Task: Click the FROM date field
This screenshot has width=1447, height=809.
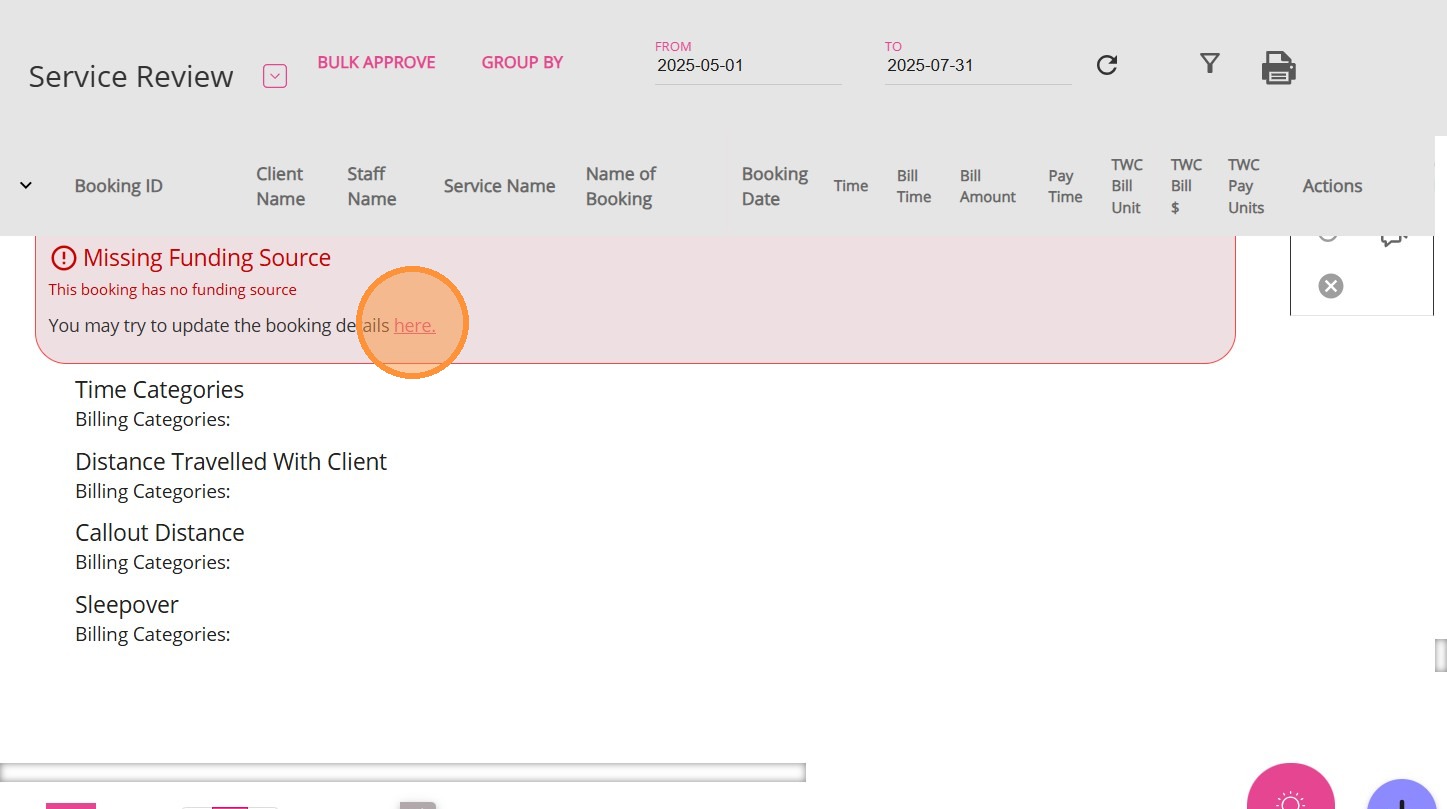Action: [748, 66]
